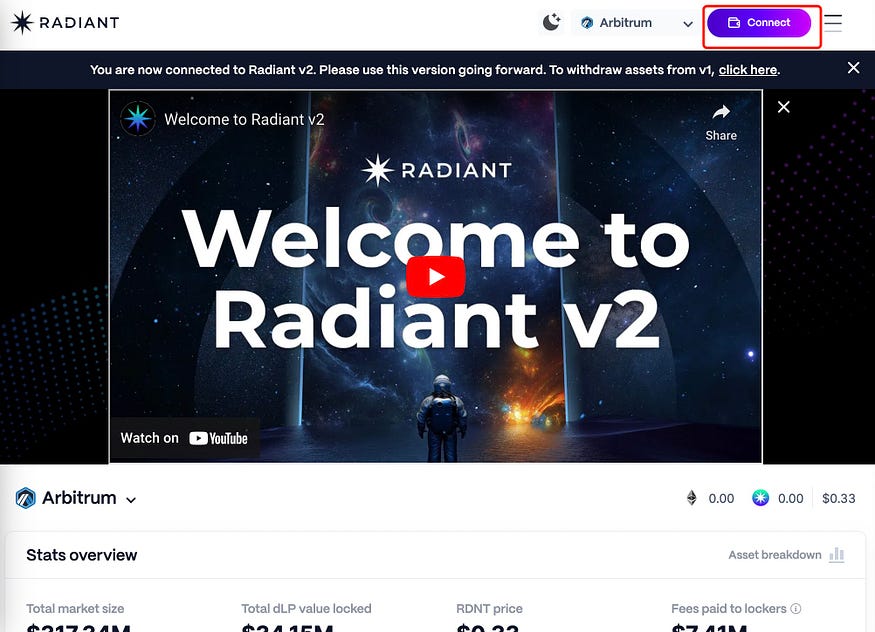This screenshot has width=875, height=632.
Task: Click the Stats overview heading
Action: point(81,555)
